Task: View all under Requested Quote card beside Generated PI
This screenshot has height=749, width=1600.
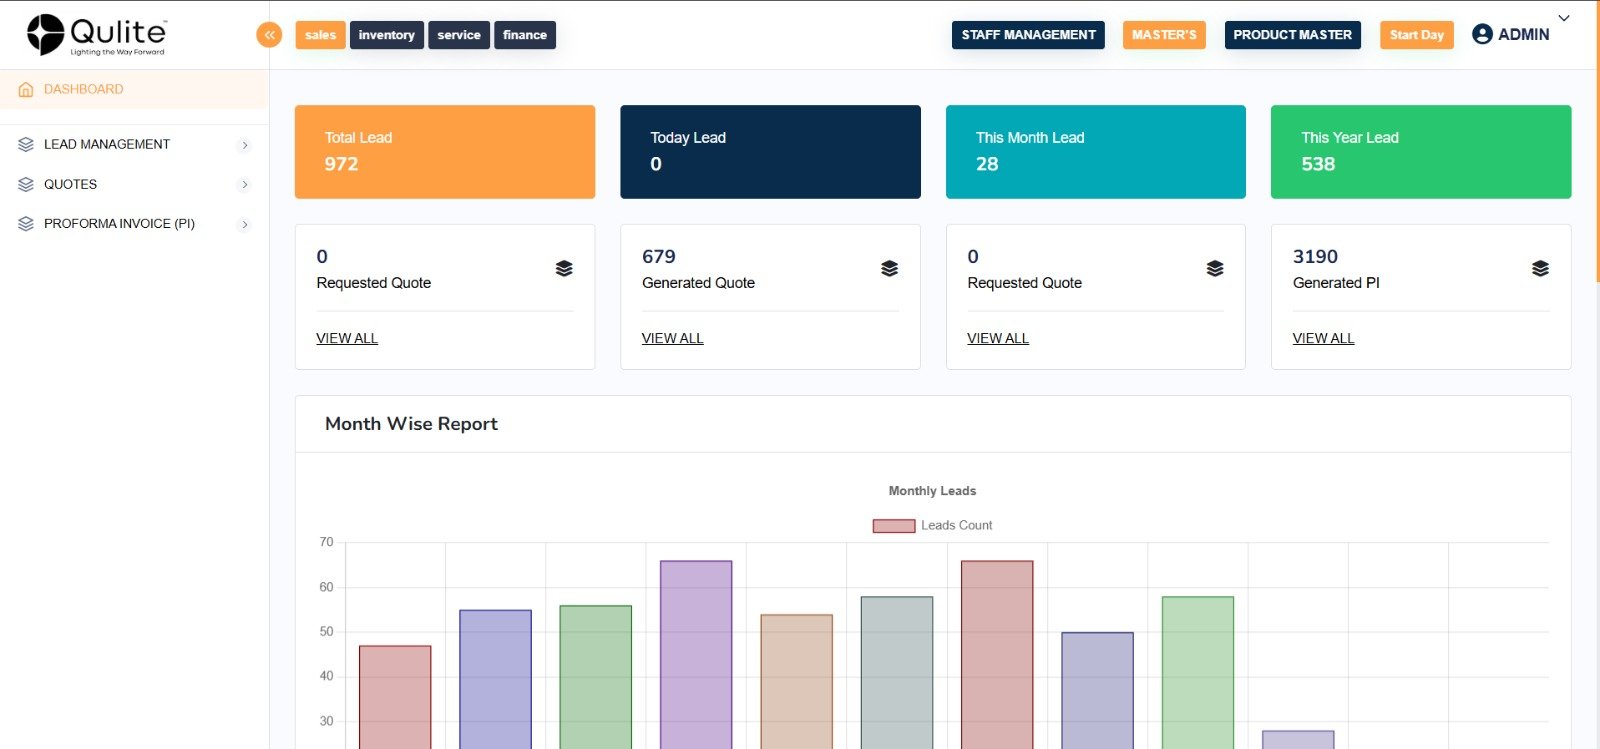Action: click(998, 338)
